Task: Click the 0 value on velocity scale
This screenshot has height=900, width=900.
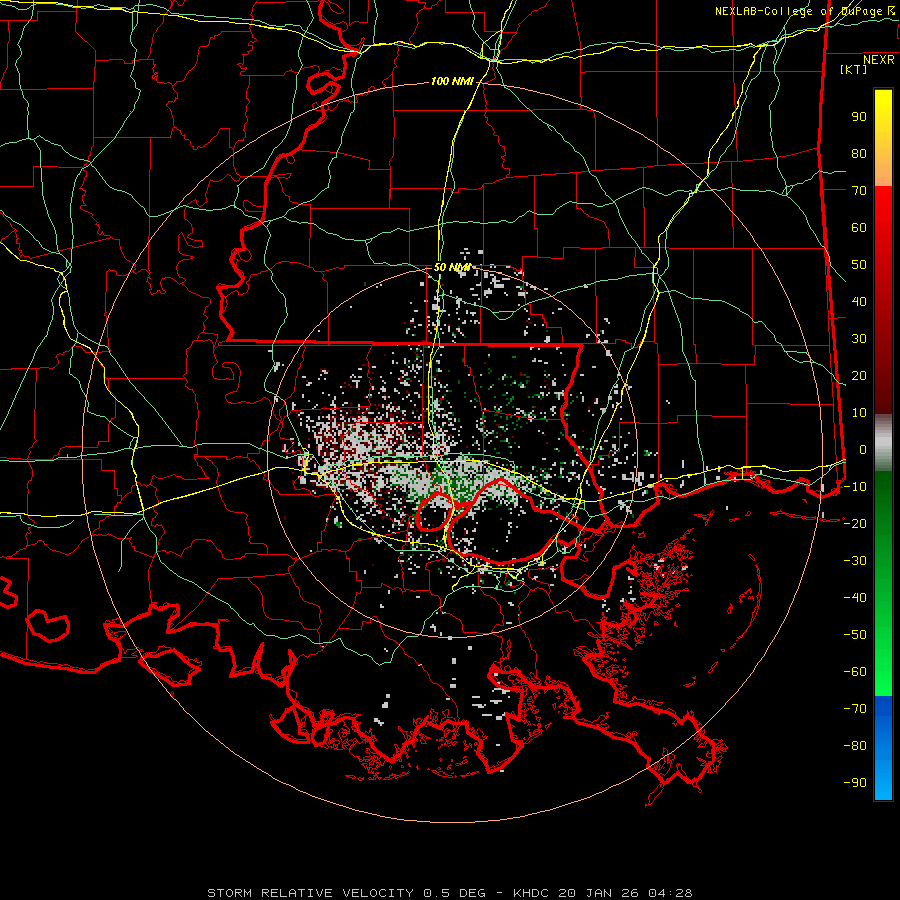Action: (863, 449)
